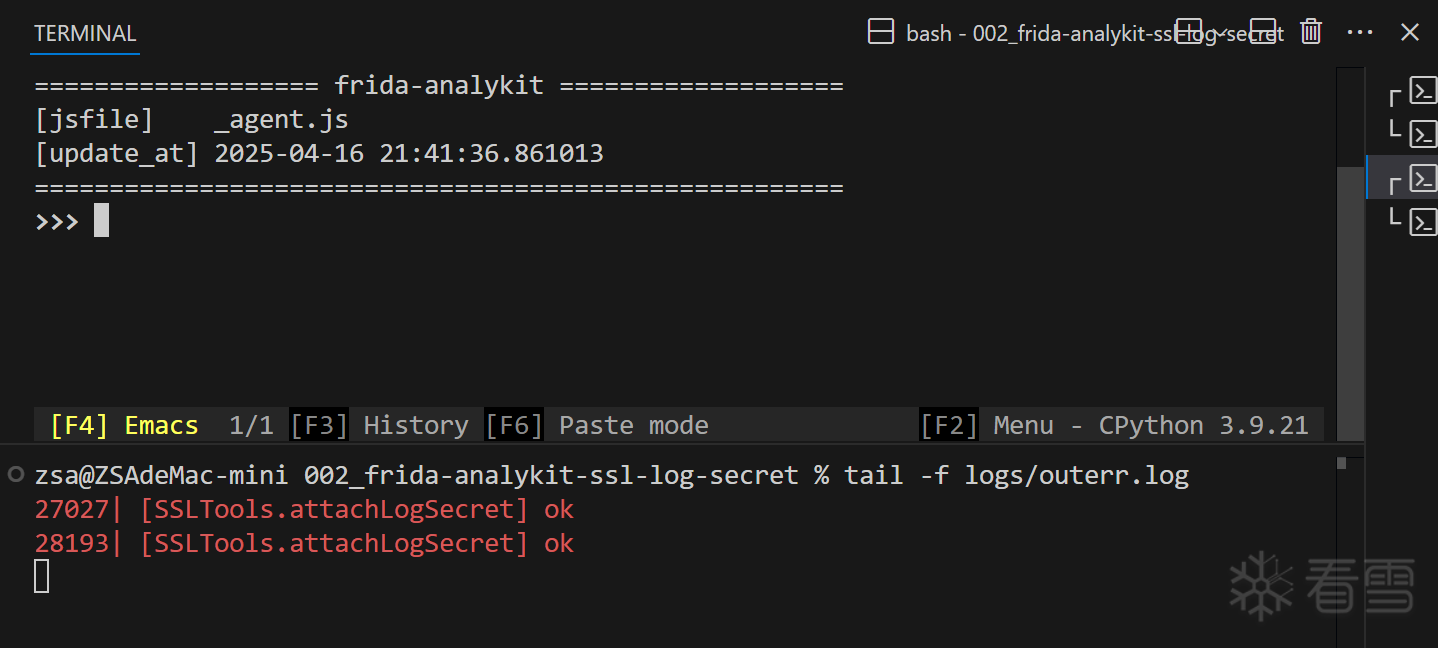Close the terminal panel with the X
The image size is (1438, 648).
click(x=1410, y=32)
